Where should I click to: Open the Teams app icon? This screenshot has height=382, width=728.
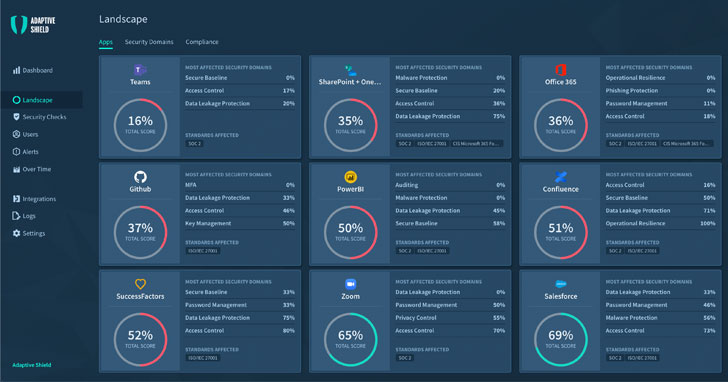(x=140, y=70)
